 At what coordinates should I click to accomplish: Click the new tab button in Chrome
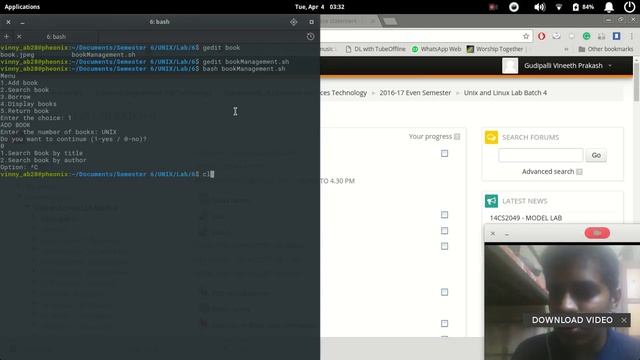tap(390, 21)
